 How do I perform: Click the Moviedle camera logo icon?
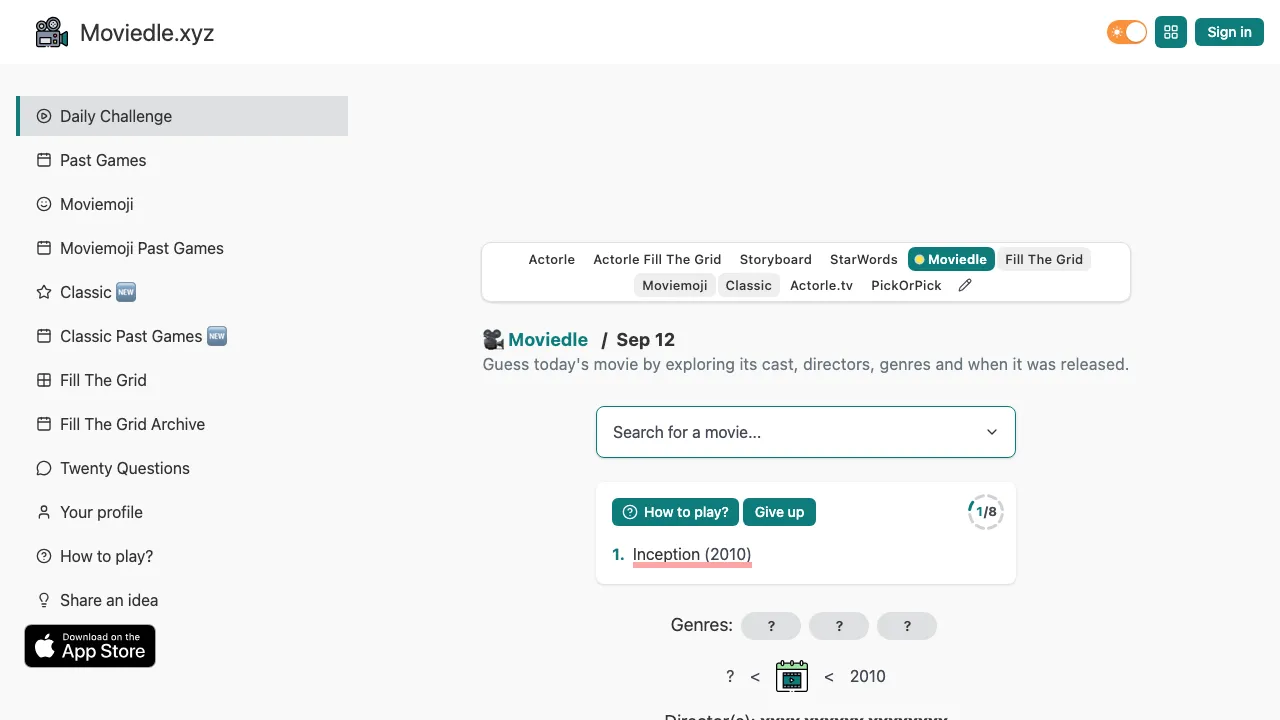coord(51,32)
